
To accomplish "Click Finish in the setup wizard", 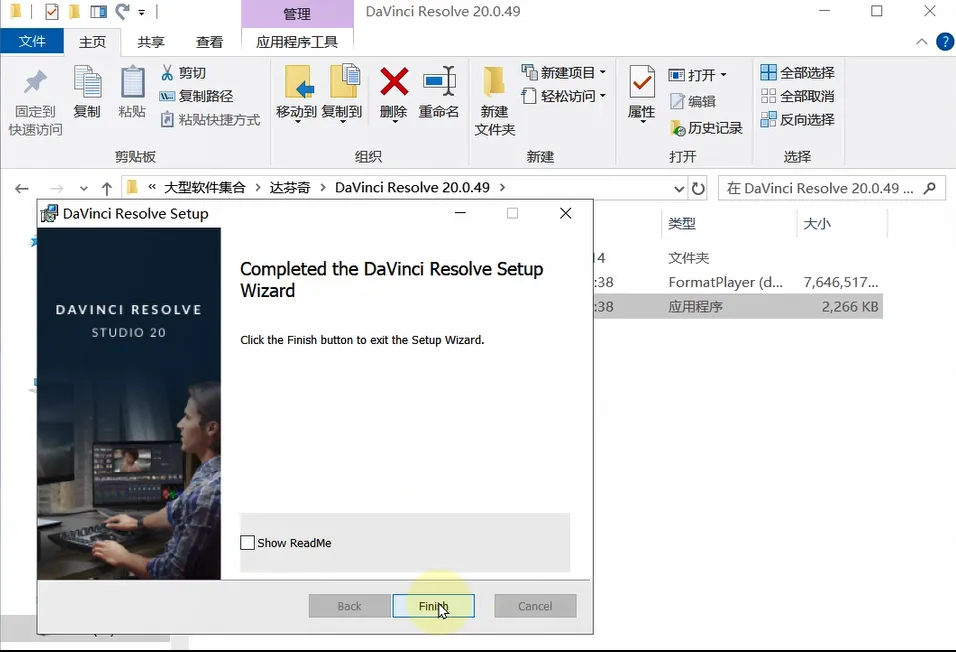I will [x=433, y=606].
